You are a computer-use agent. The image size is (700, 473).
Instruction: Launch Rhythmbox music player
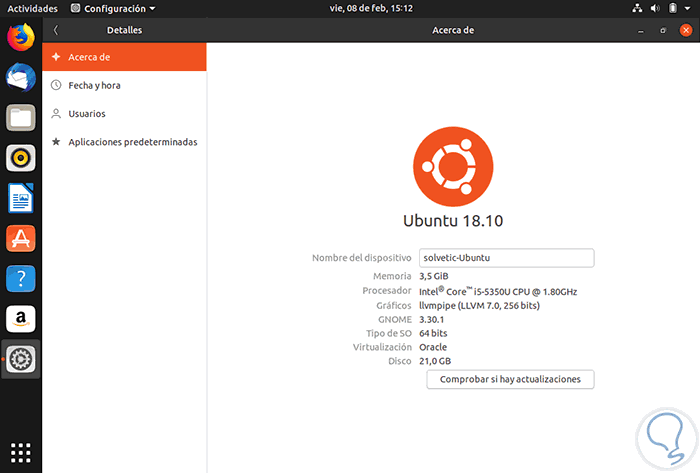[x=21, y=158]
